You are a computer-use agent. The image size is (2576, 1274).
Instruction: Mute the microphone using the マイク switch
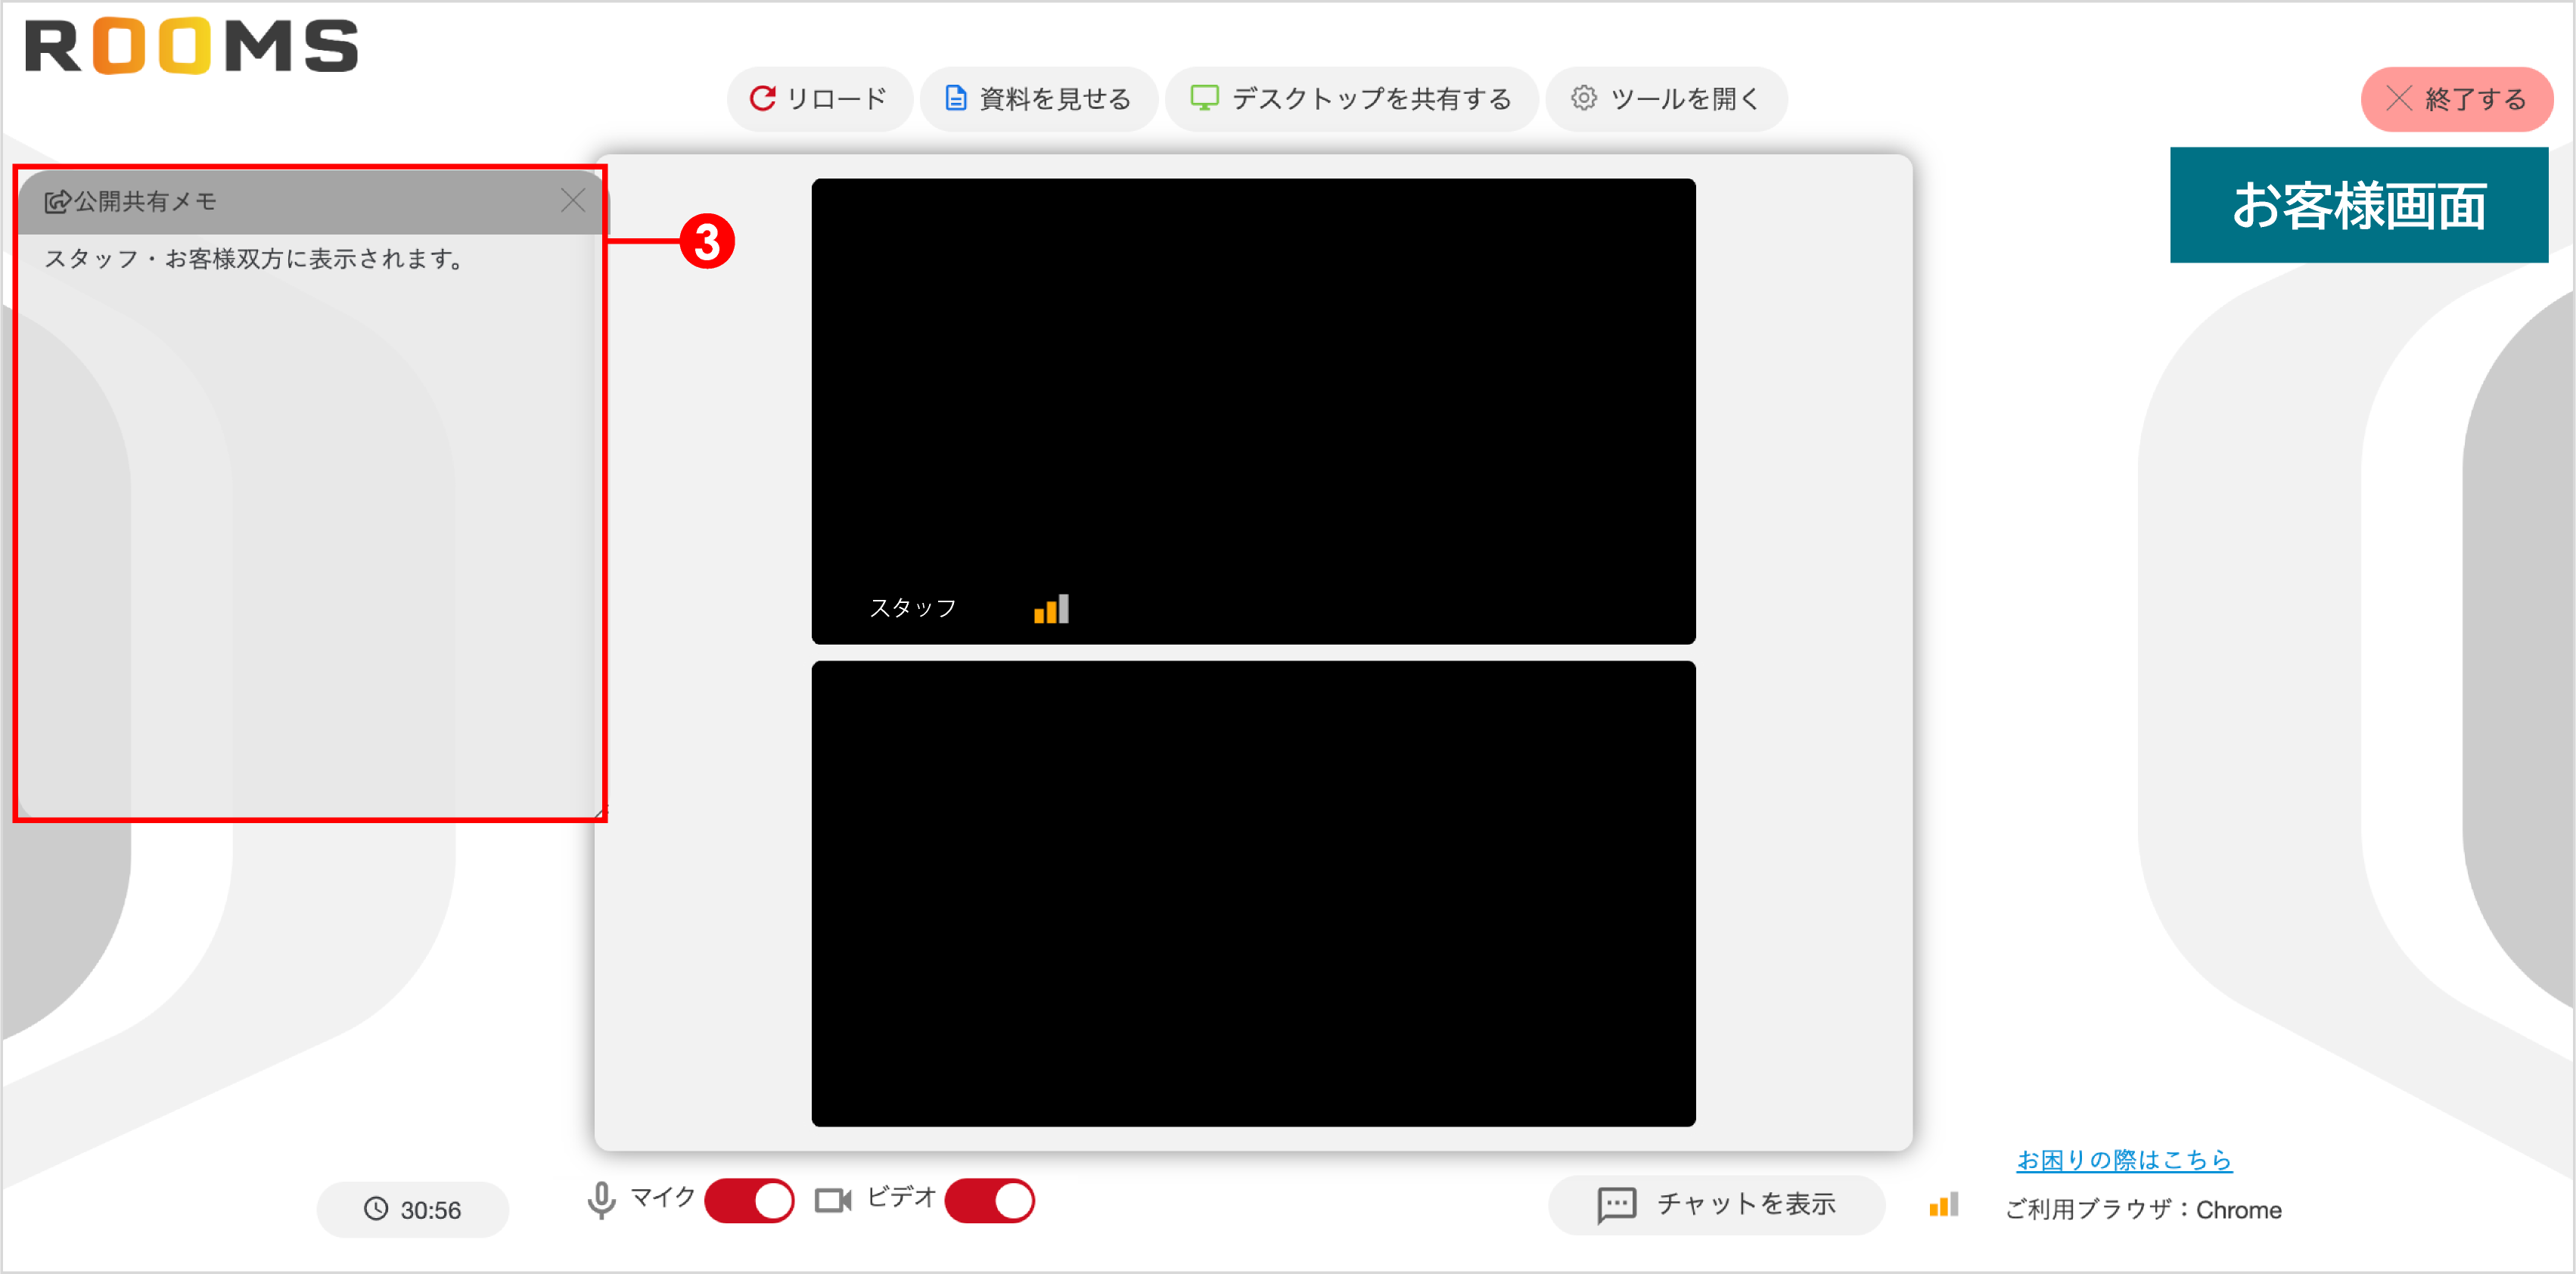click(749, 1200)
